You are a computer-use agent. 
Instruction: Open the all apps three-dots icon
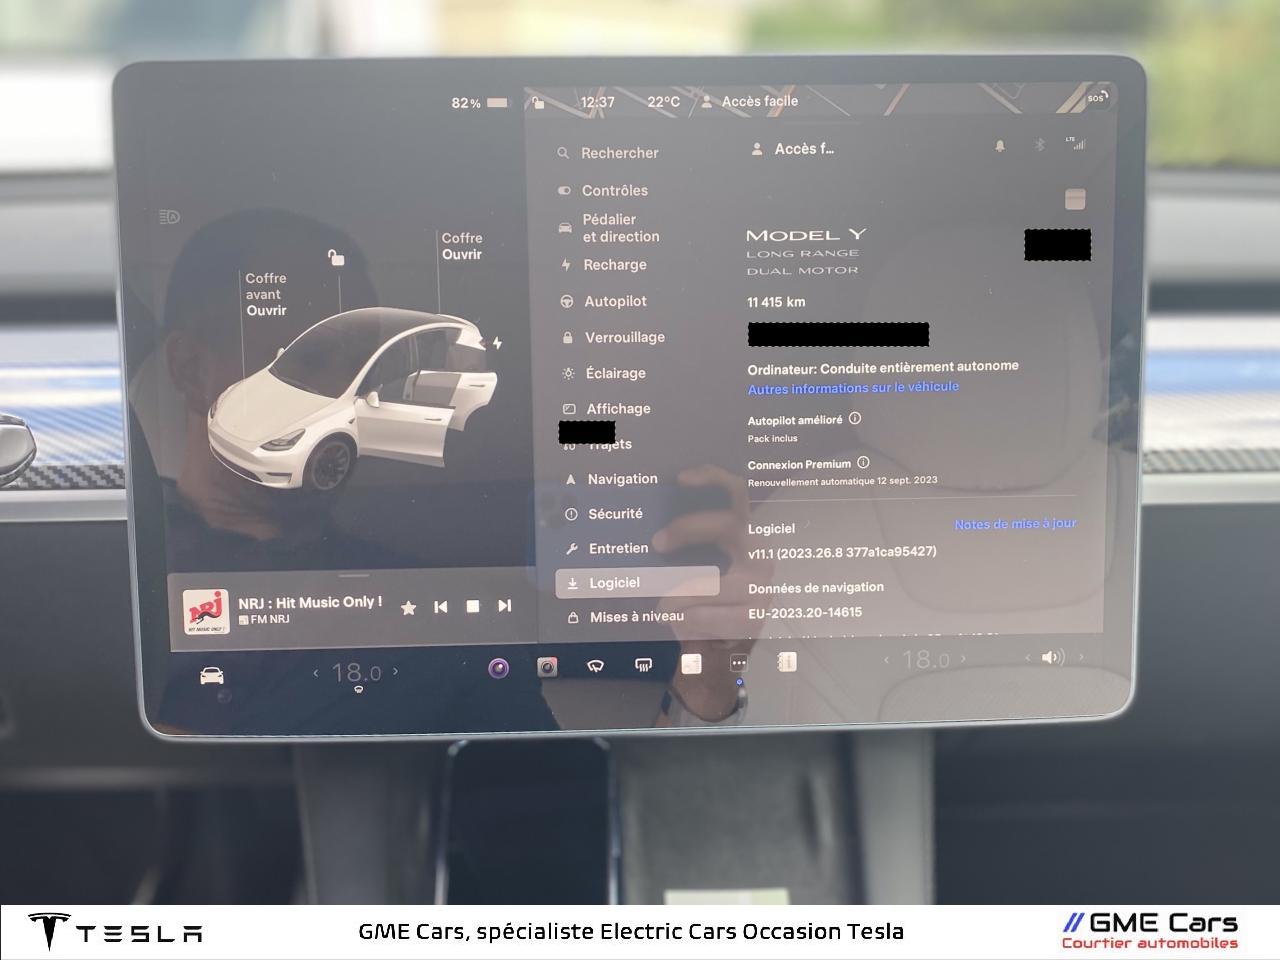click(x=739, y=663)
